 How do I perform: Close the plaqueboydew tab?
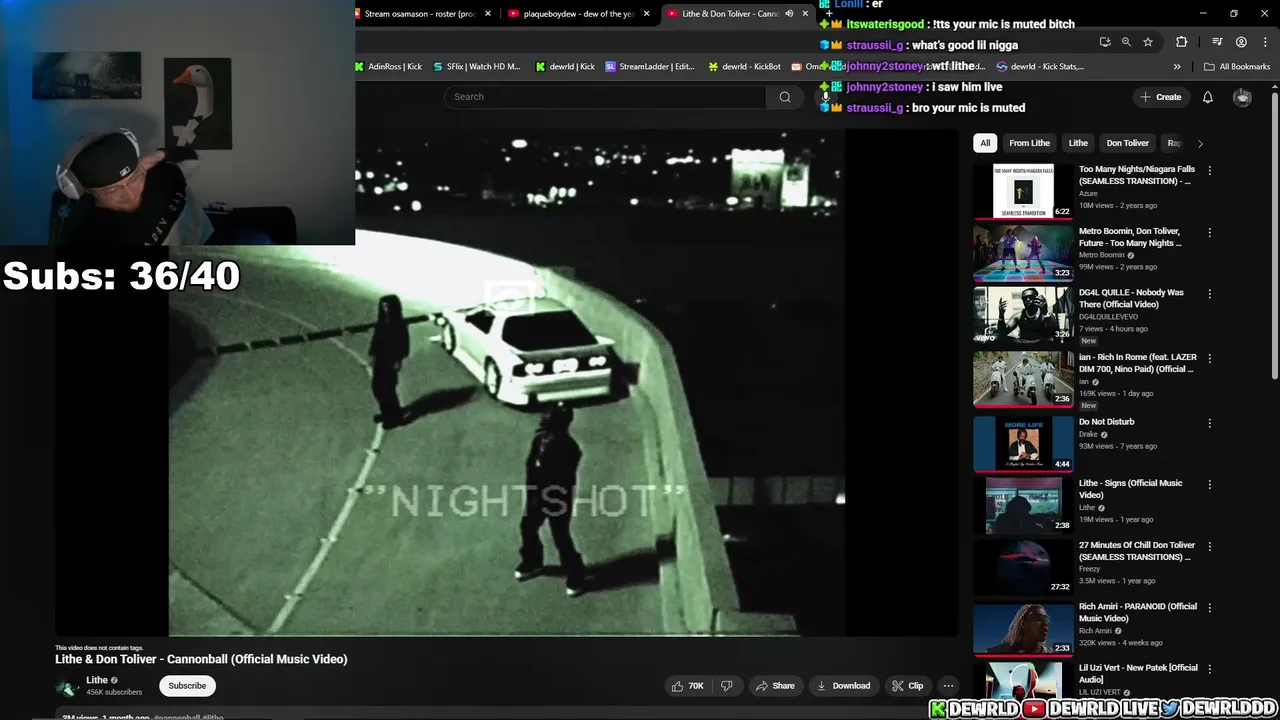(x=647, y=14)
